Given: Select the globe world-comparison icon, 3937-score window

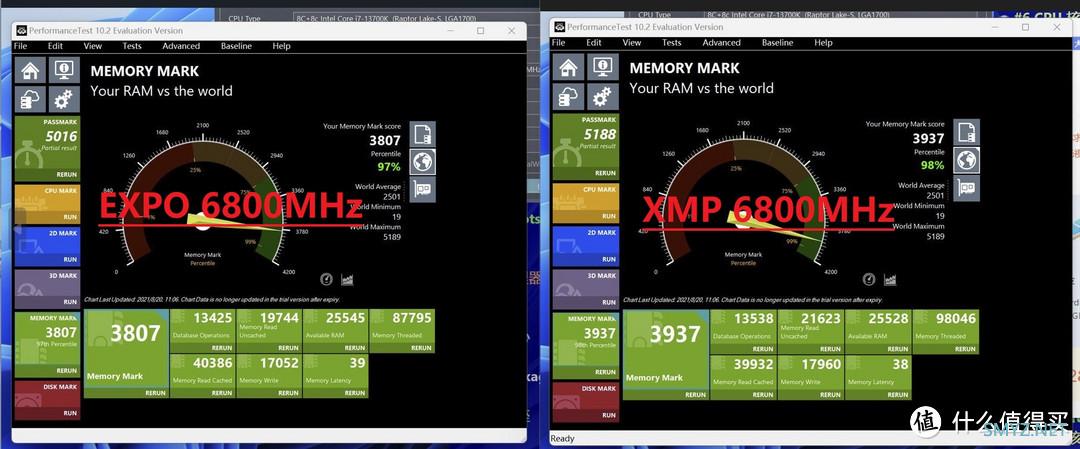Looking at the screenshot, I should click(x=966, y=160).
